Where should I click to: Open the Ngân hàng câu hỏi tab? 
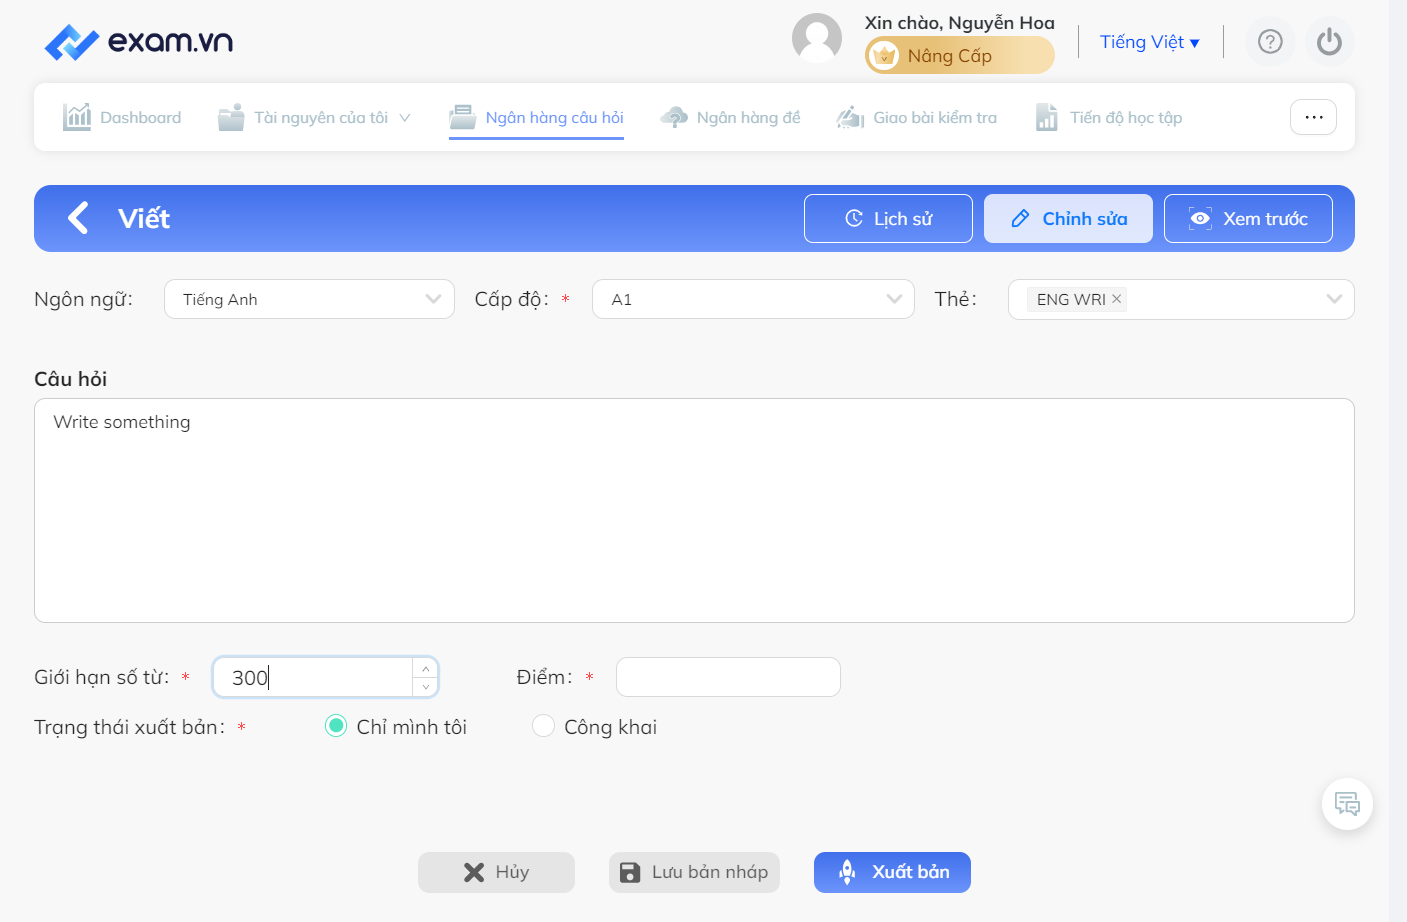[536, 117]
